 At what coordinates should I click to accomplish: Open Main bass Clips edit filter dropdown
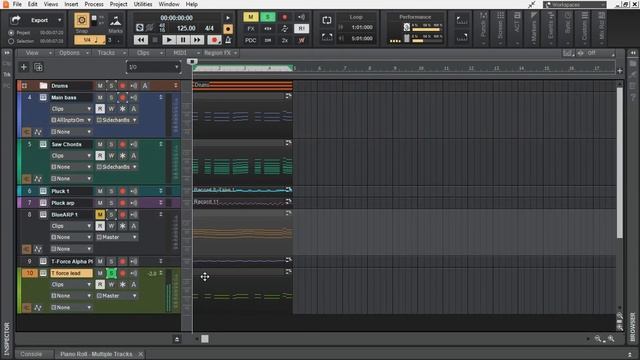pyautogui.click(x=71, y=109)
